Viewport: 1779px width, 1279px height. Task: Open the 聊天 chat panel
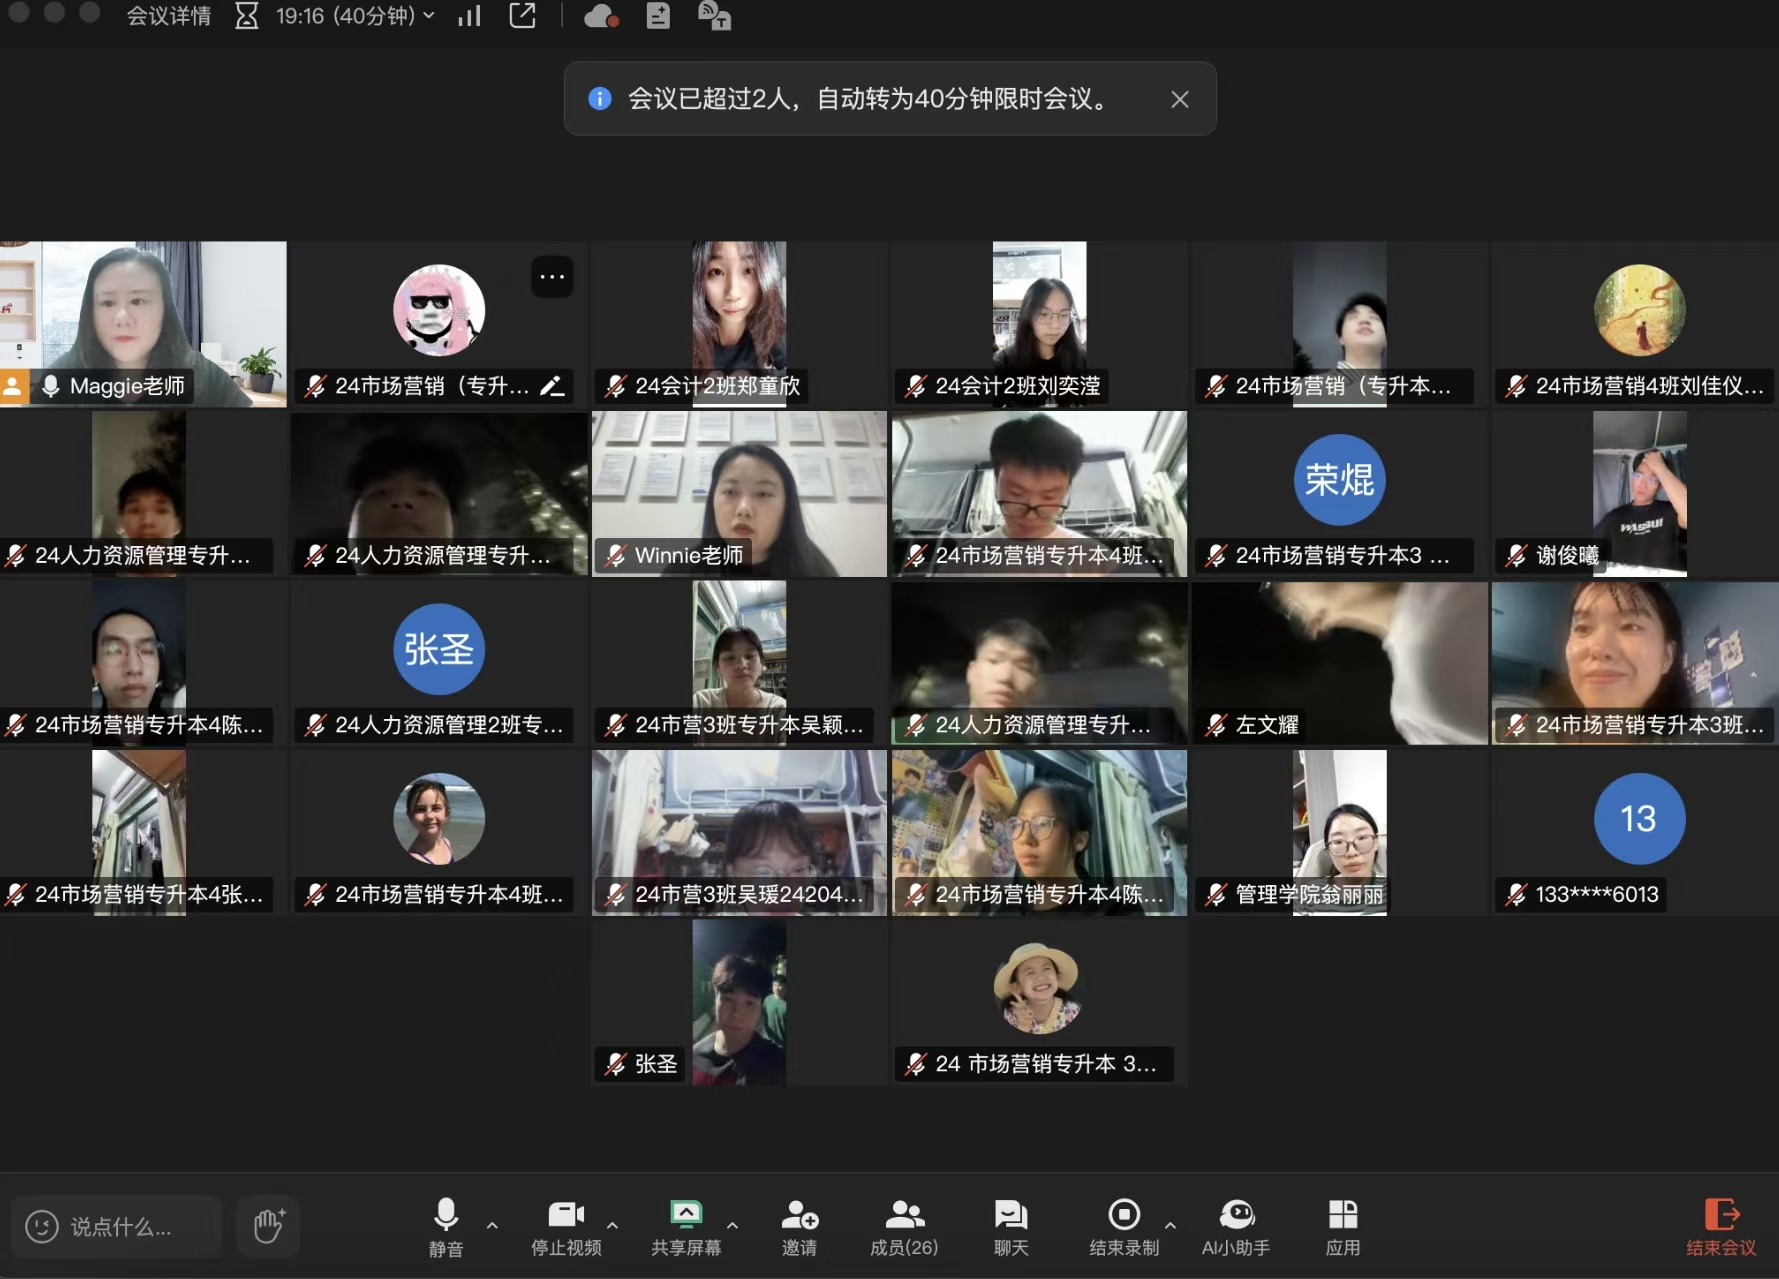[x=1011, y=1227]
